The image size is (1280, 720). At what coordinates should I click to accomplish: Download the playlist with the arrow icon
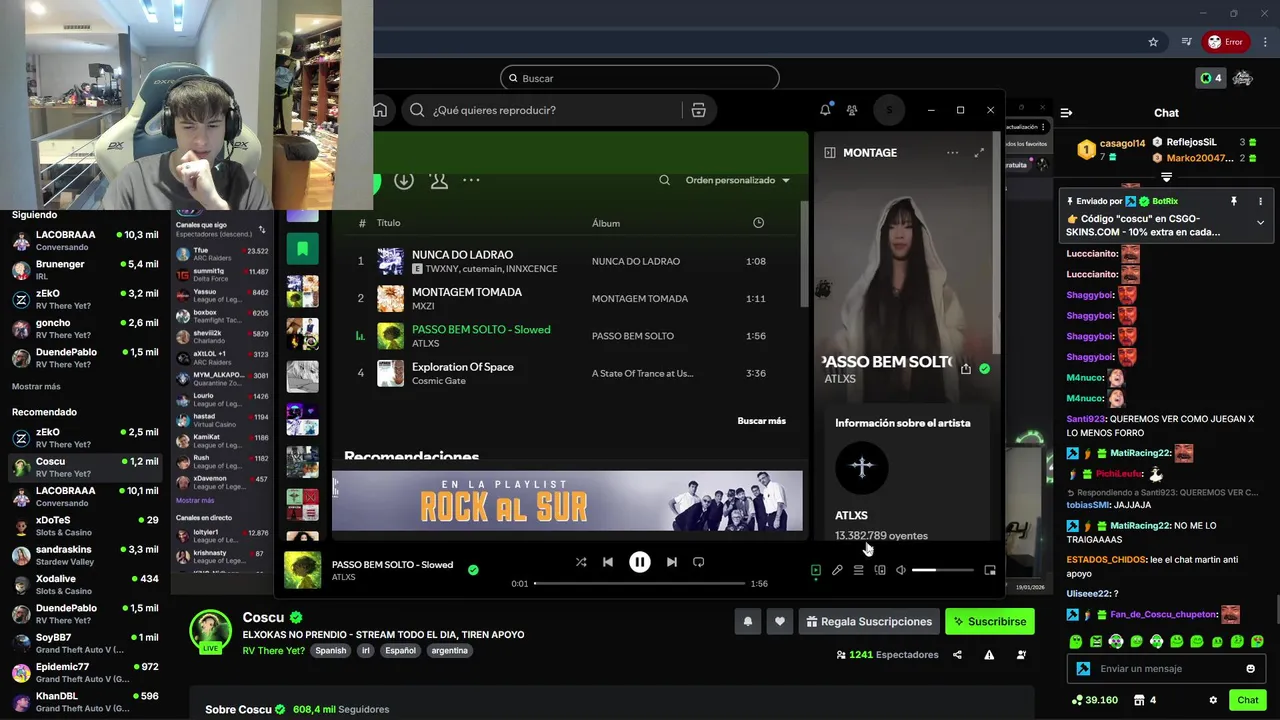click(404, 180)
